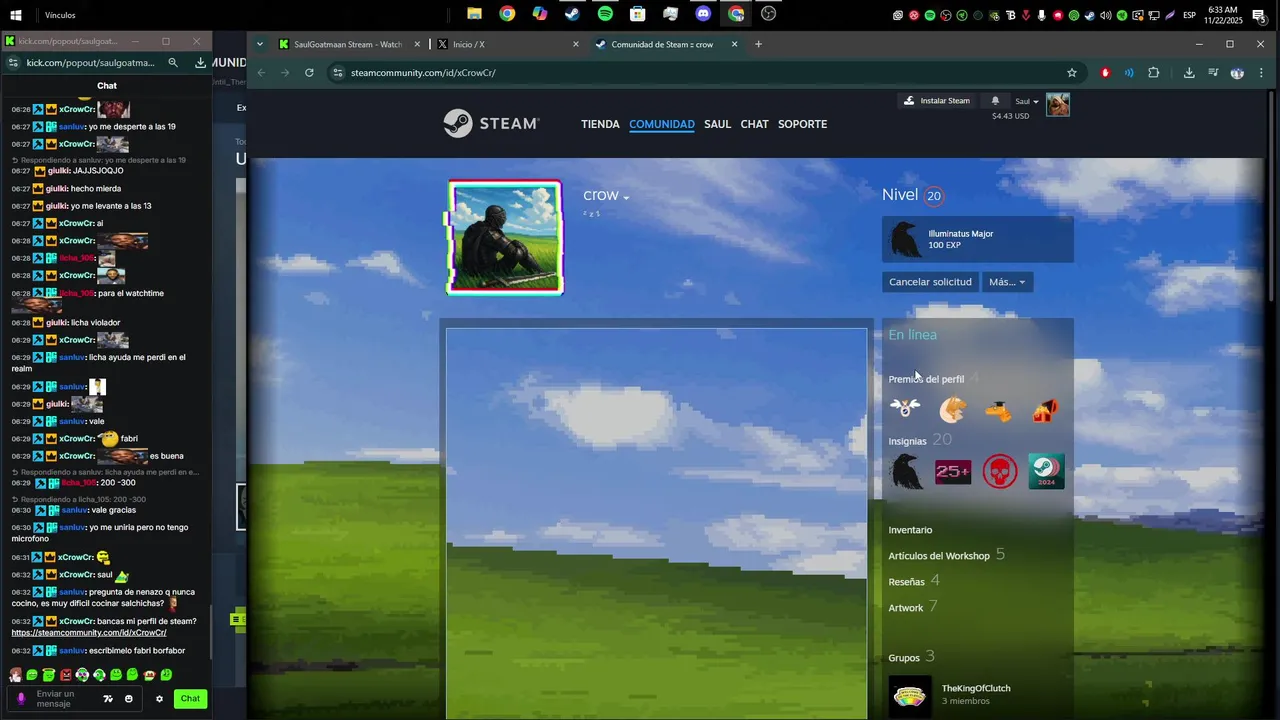Screen dimensions: 1280x720
Task: Open the SOPORTE menu
Action: pyautogui.click(x=803, y=124)
